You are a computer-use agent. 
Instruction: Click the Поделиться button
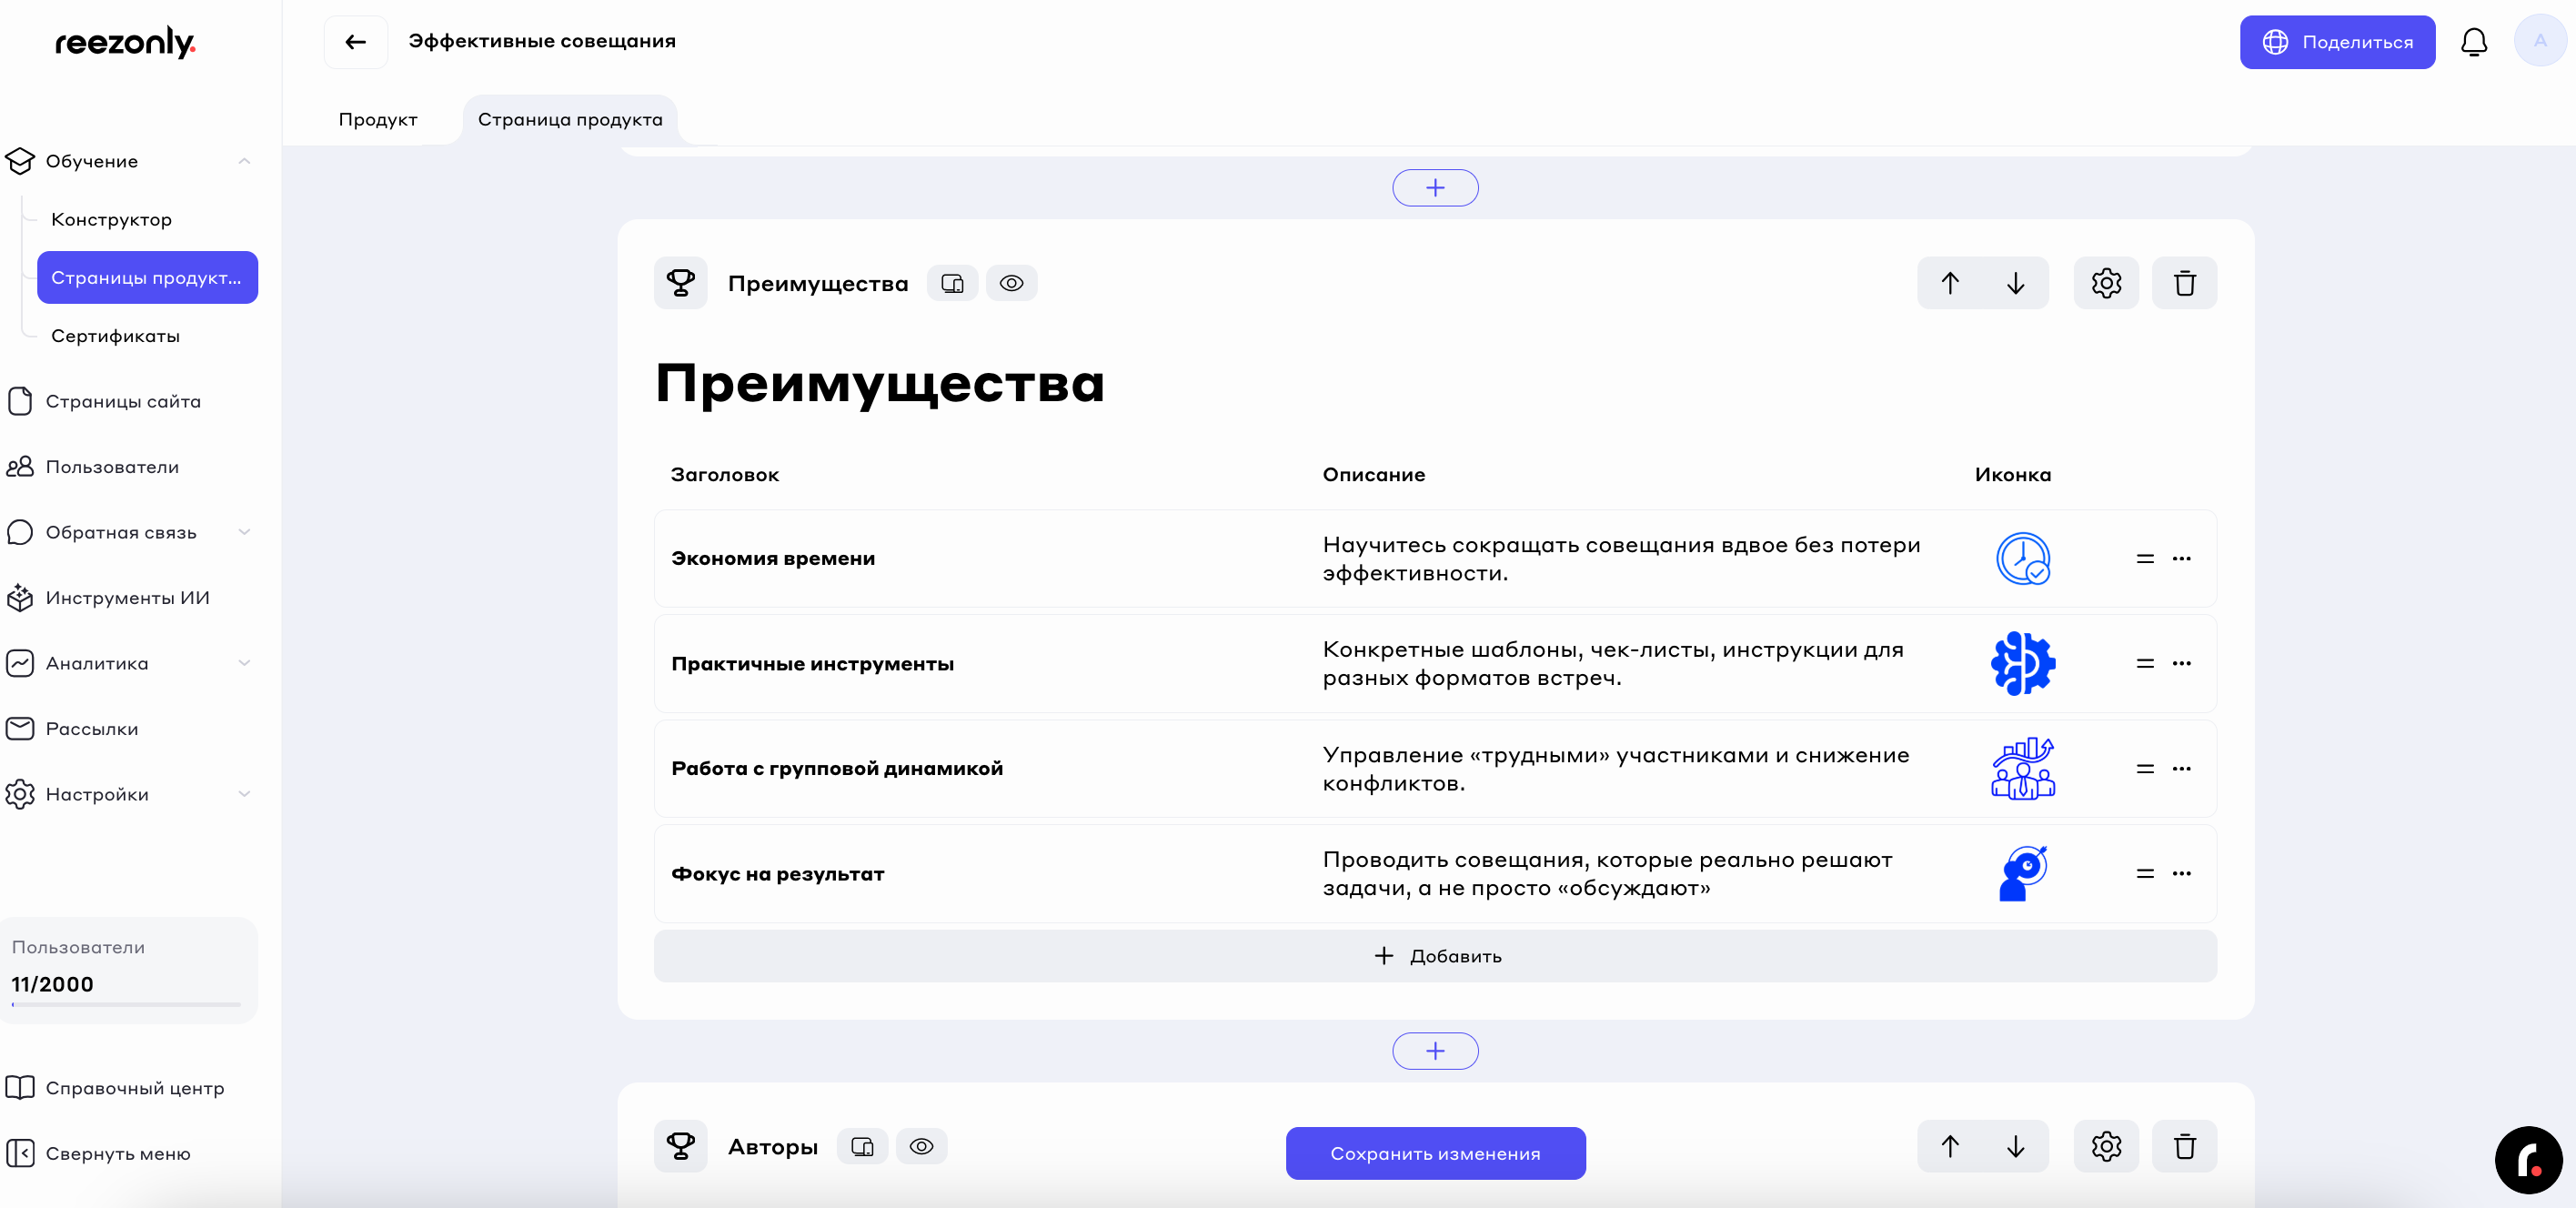pos(2337,42)
